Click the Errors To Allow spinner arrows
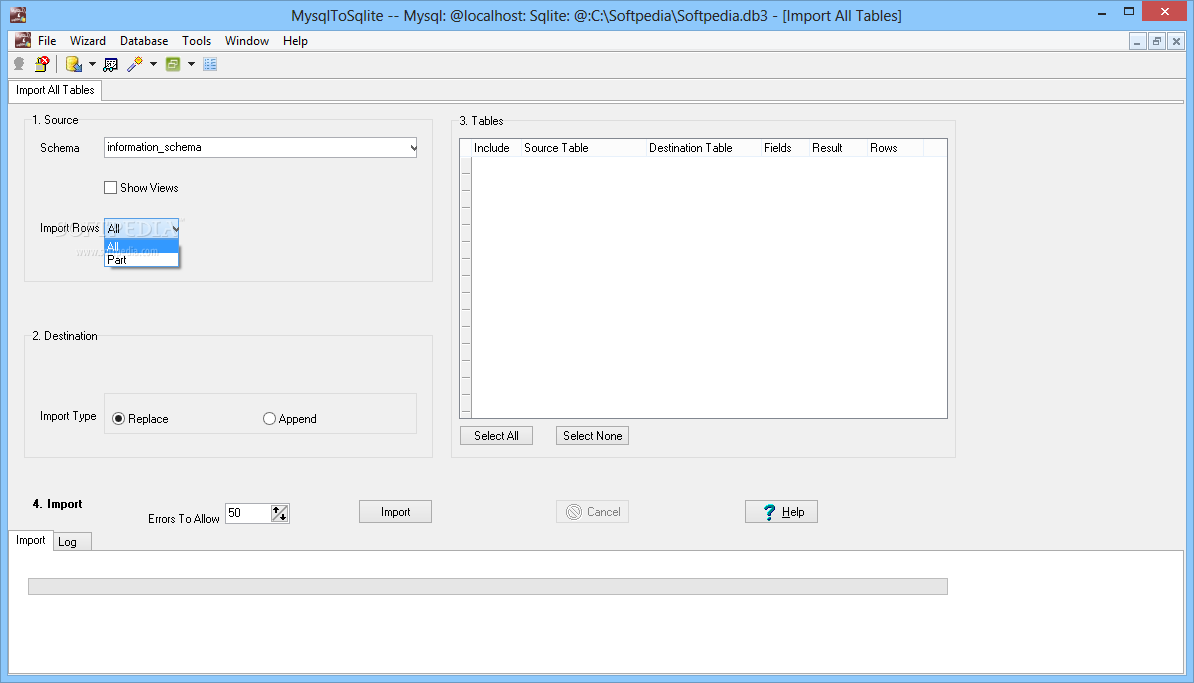The width and height of the screenshot is (1194, 683). pyautogui.click(x=280, y=513)
